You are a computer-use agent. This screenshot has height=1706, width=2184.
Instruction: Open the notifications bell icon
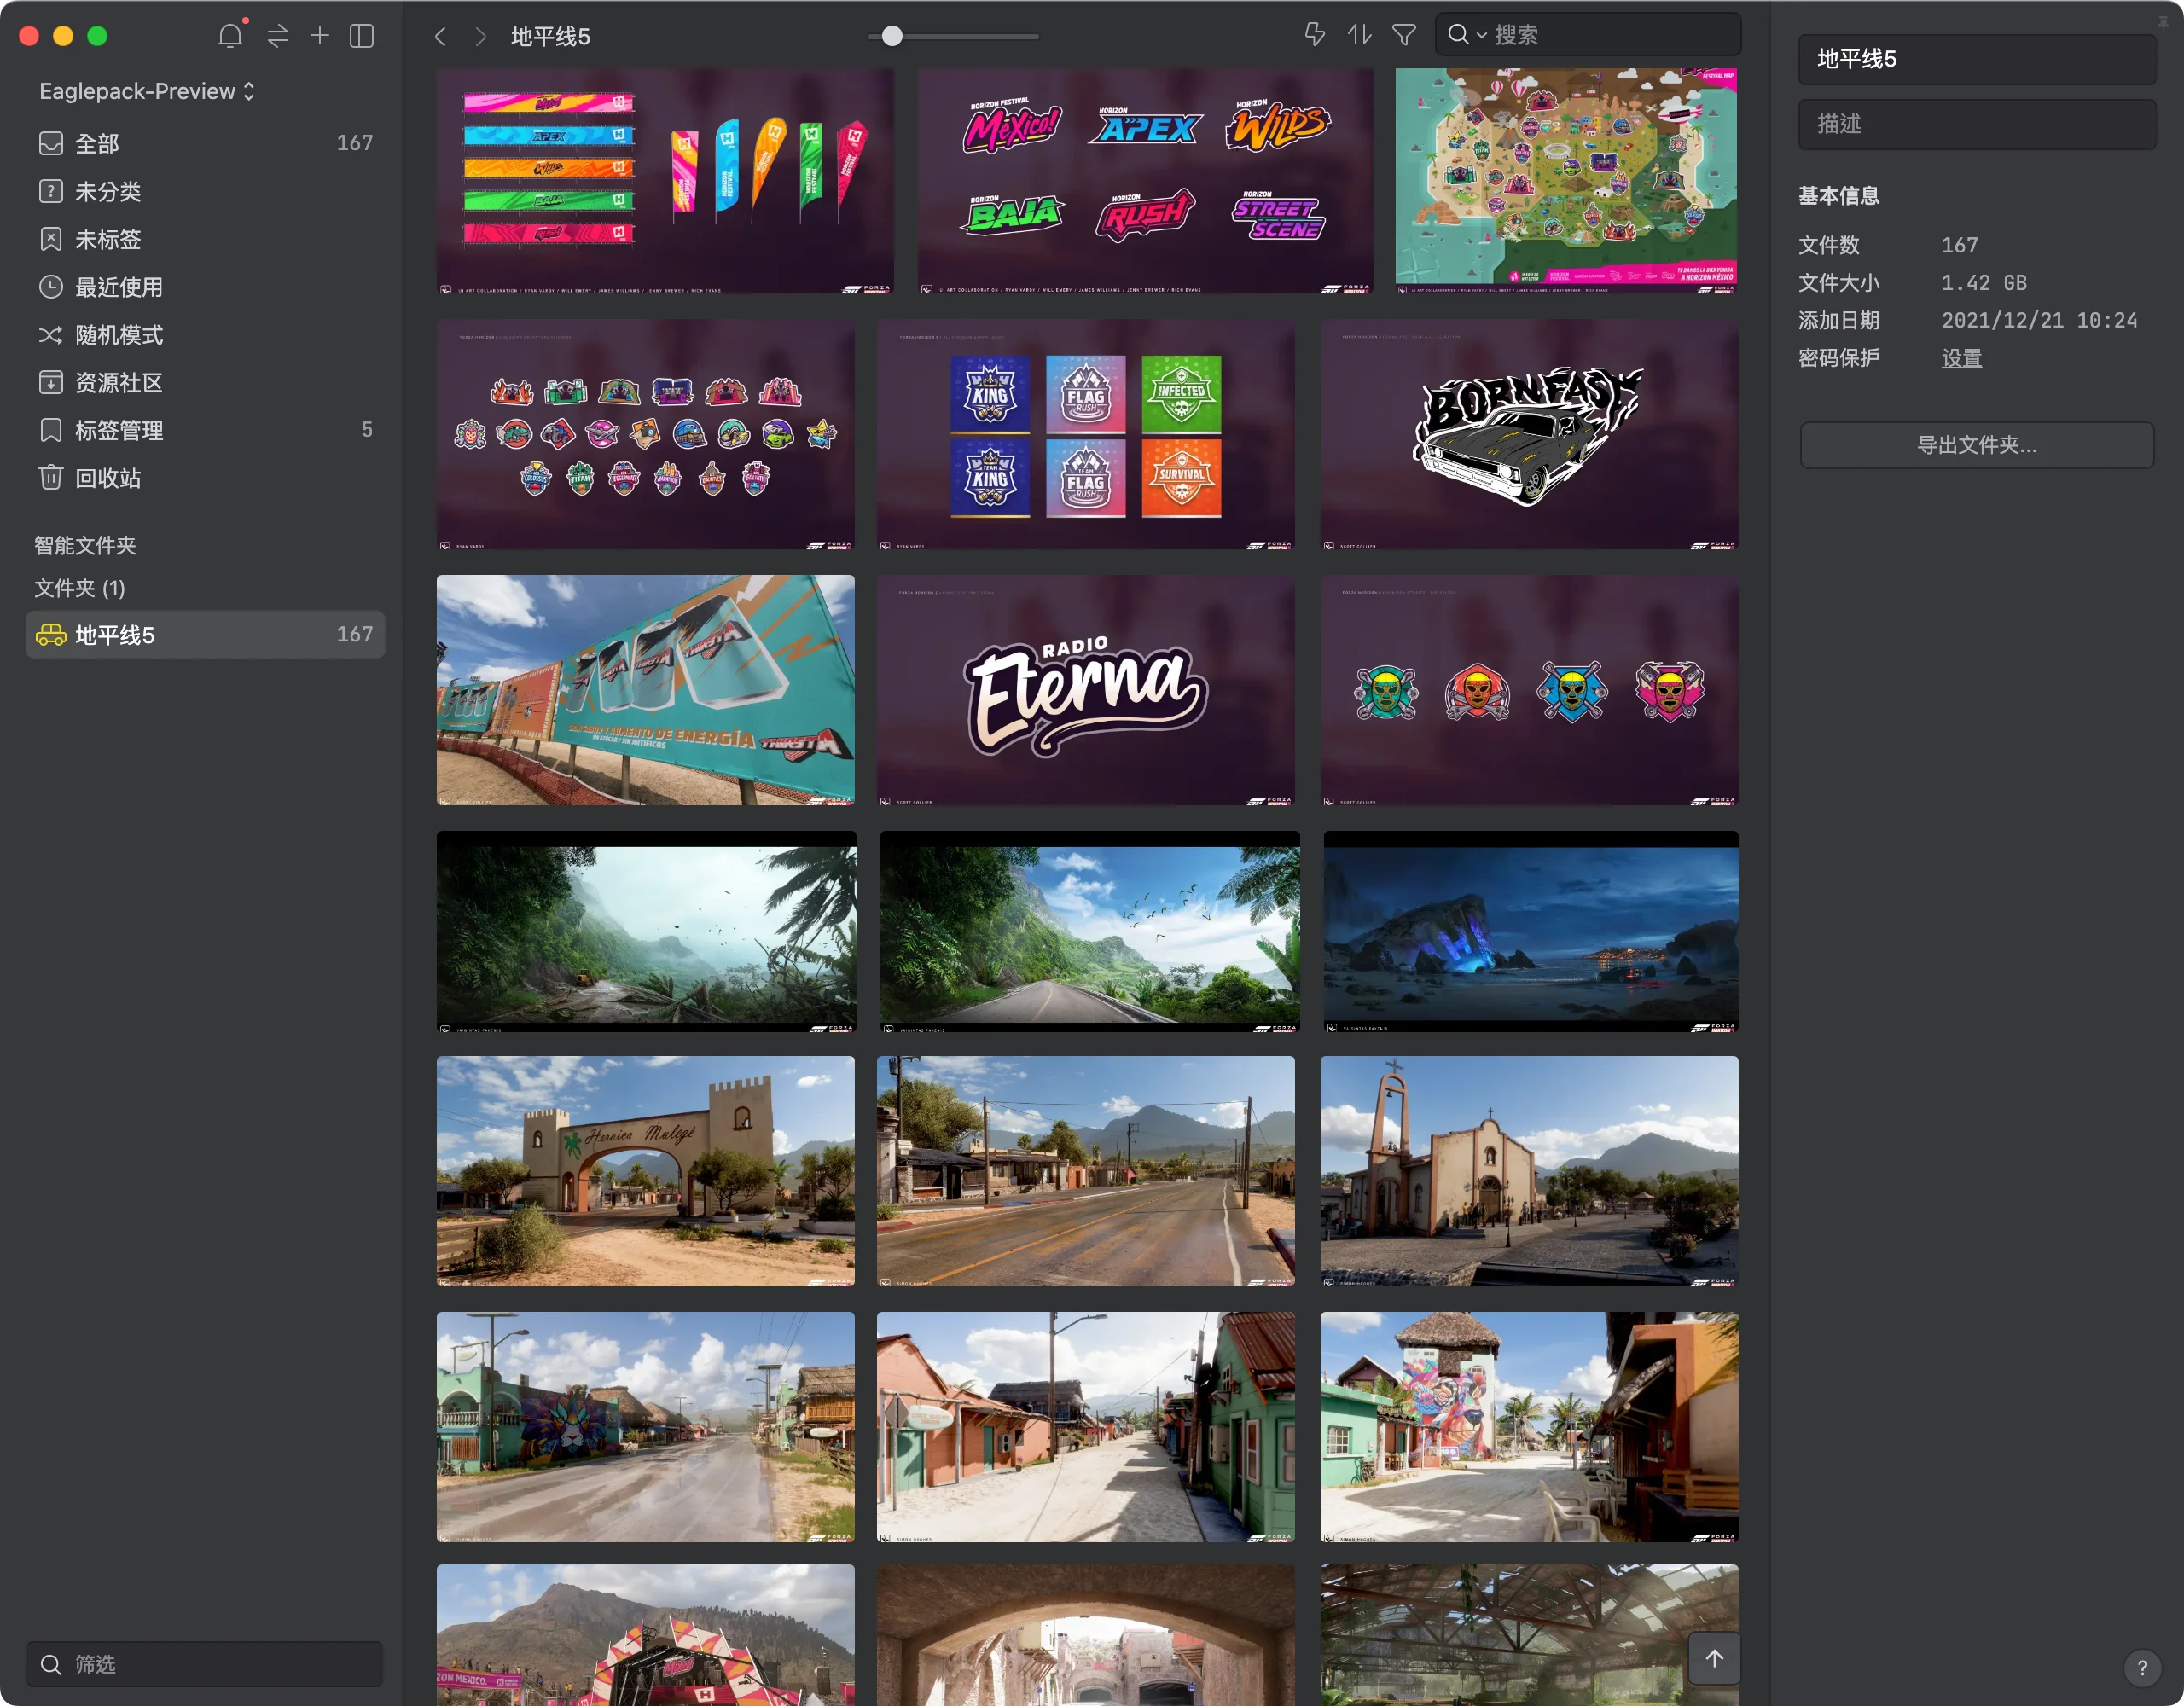pos(231,36)
